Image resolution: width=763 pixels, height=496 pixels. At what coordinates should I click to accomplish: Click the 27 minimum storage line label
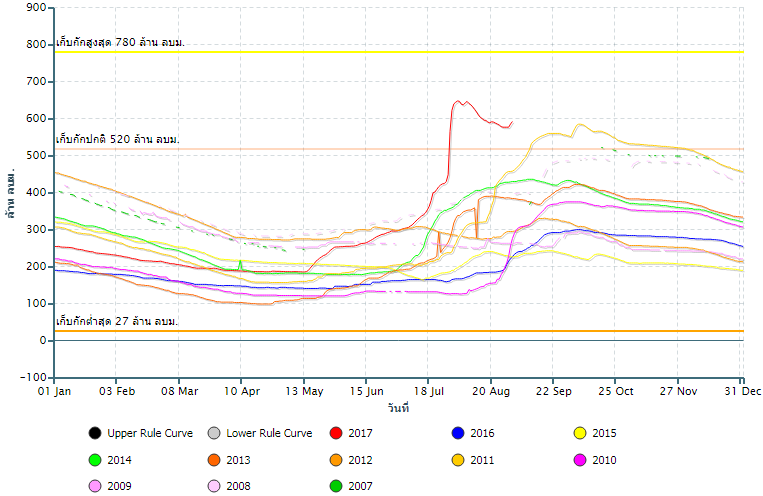tap(117, 321)
